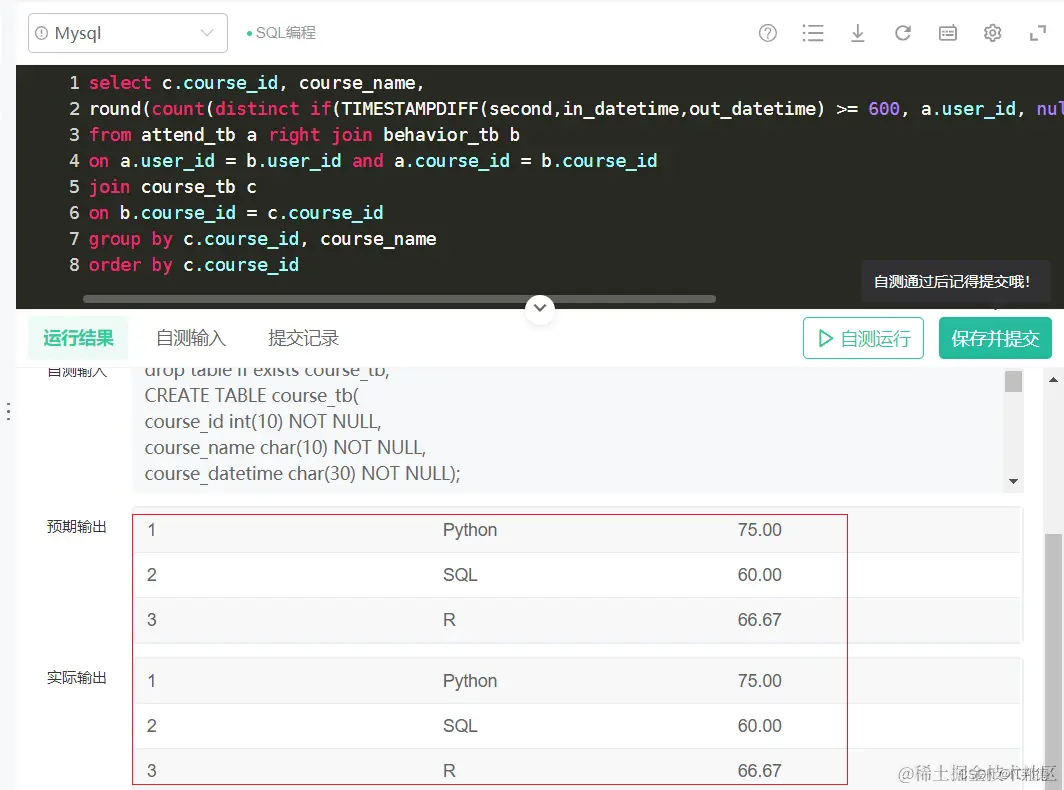
Task: Click code line 3 from attend_tb
Action: [x=305, y=135]
